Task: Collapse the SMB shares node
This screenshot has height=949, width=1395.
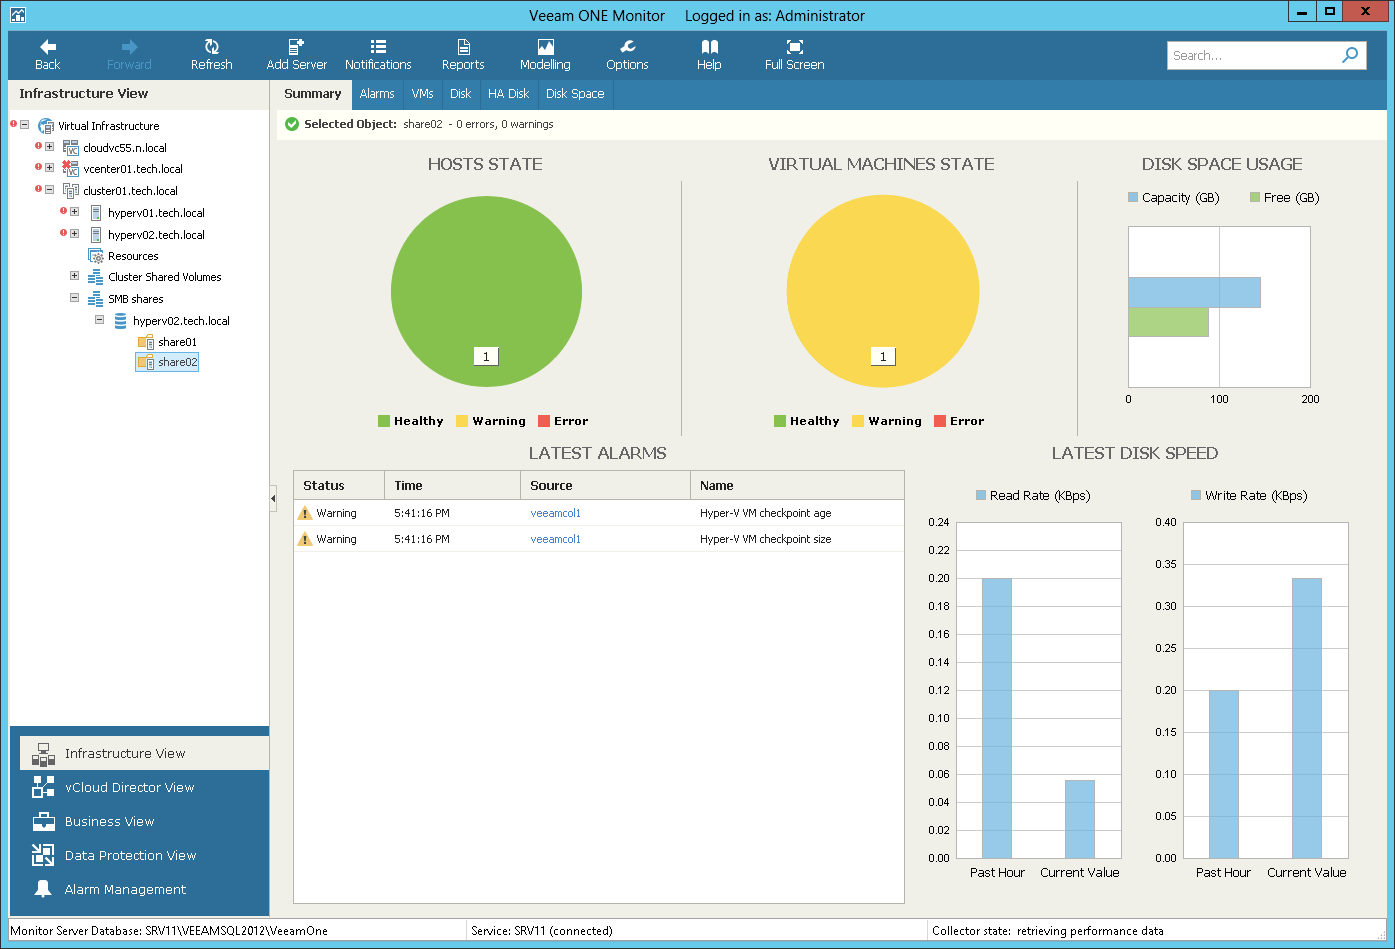Action: pos(75,298)
